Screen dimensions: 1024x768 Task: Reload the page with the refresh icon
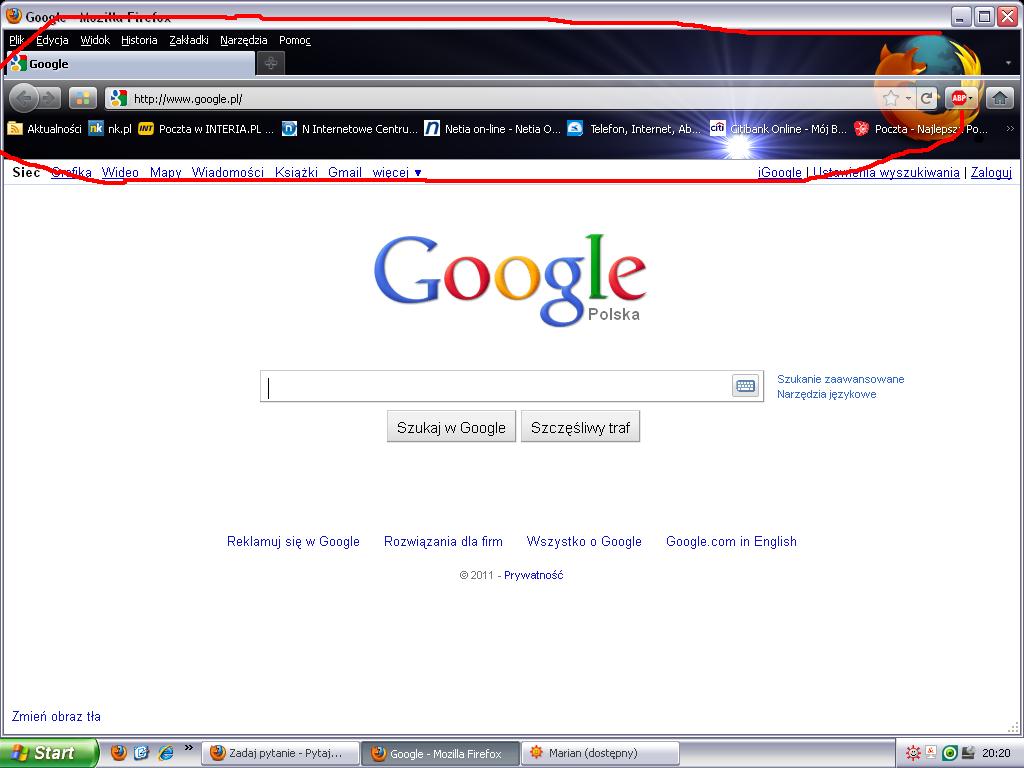(926, 99)
